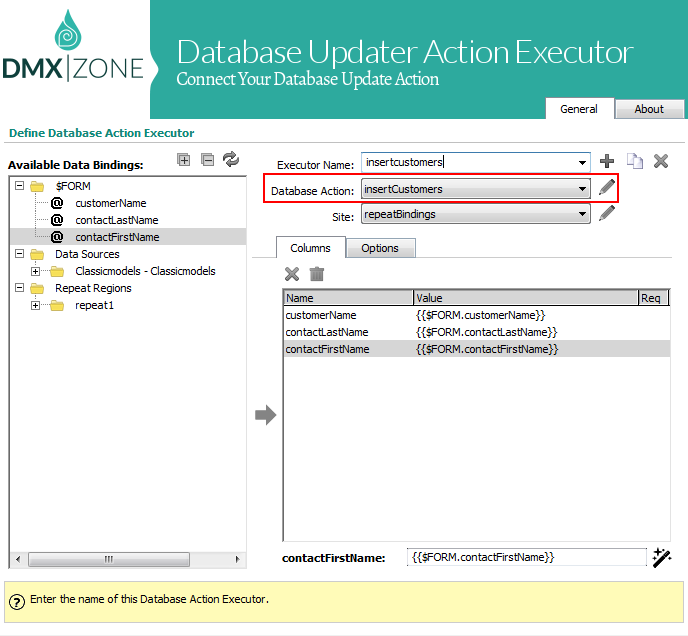This screenshot has height=636, width=688.
Task: Click the {{$FORM.customerName}} value cell
Action: pos(480,315)
